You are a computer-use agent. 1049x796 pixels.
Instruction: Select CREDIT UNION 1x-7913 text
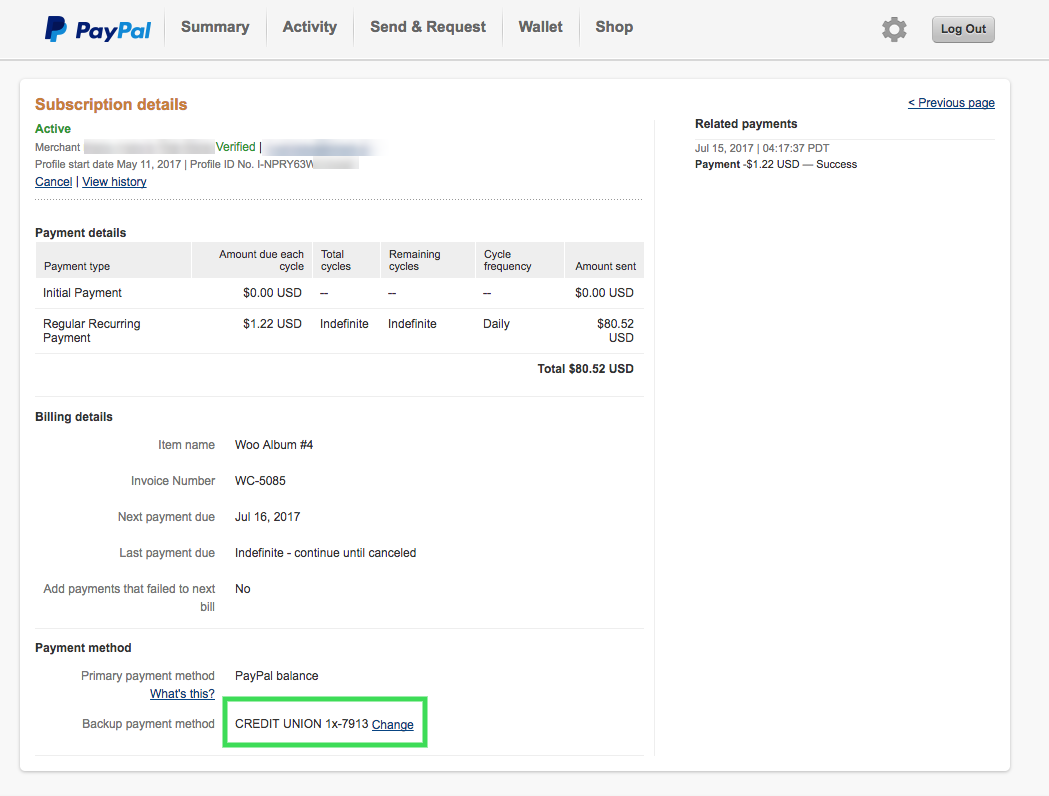(x=302, y=724)
